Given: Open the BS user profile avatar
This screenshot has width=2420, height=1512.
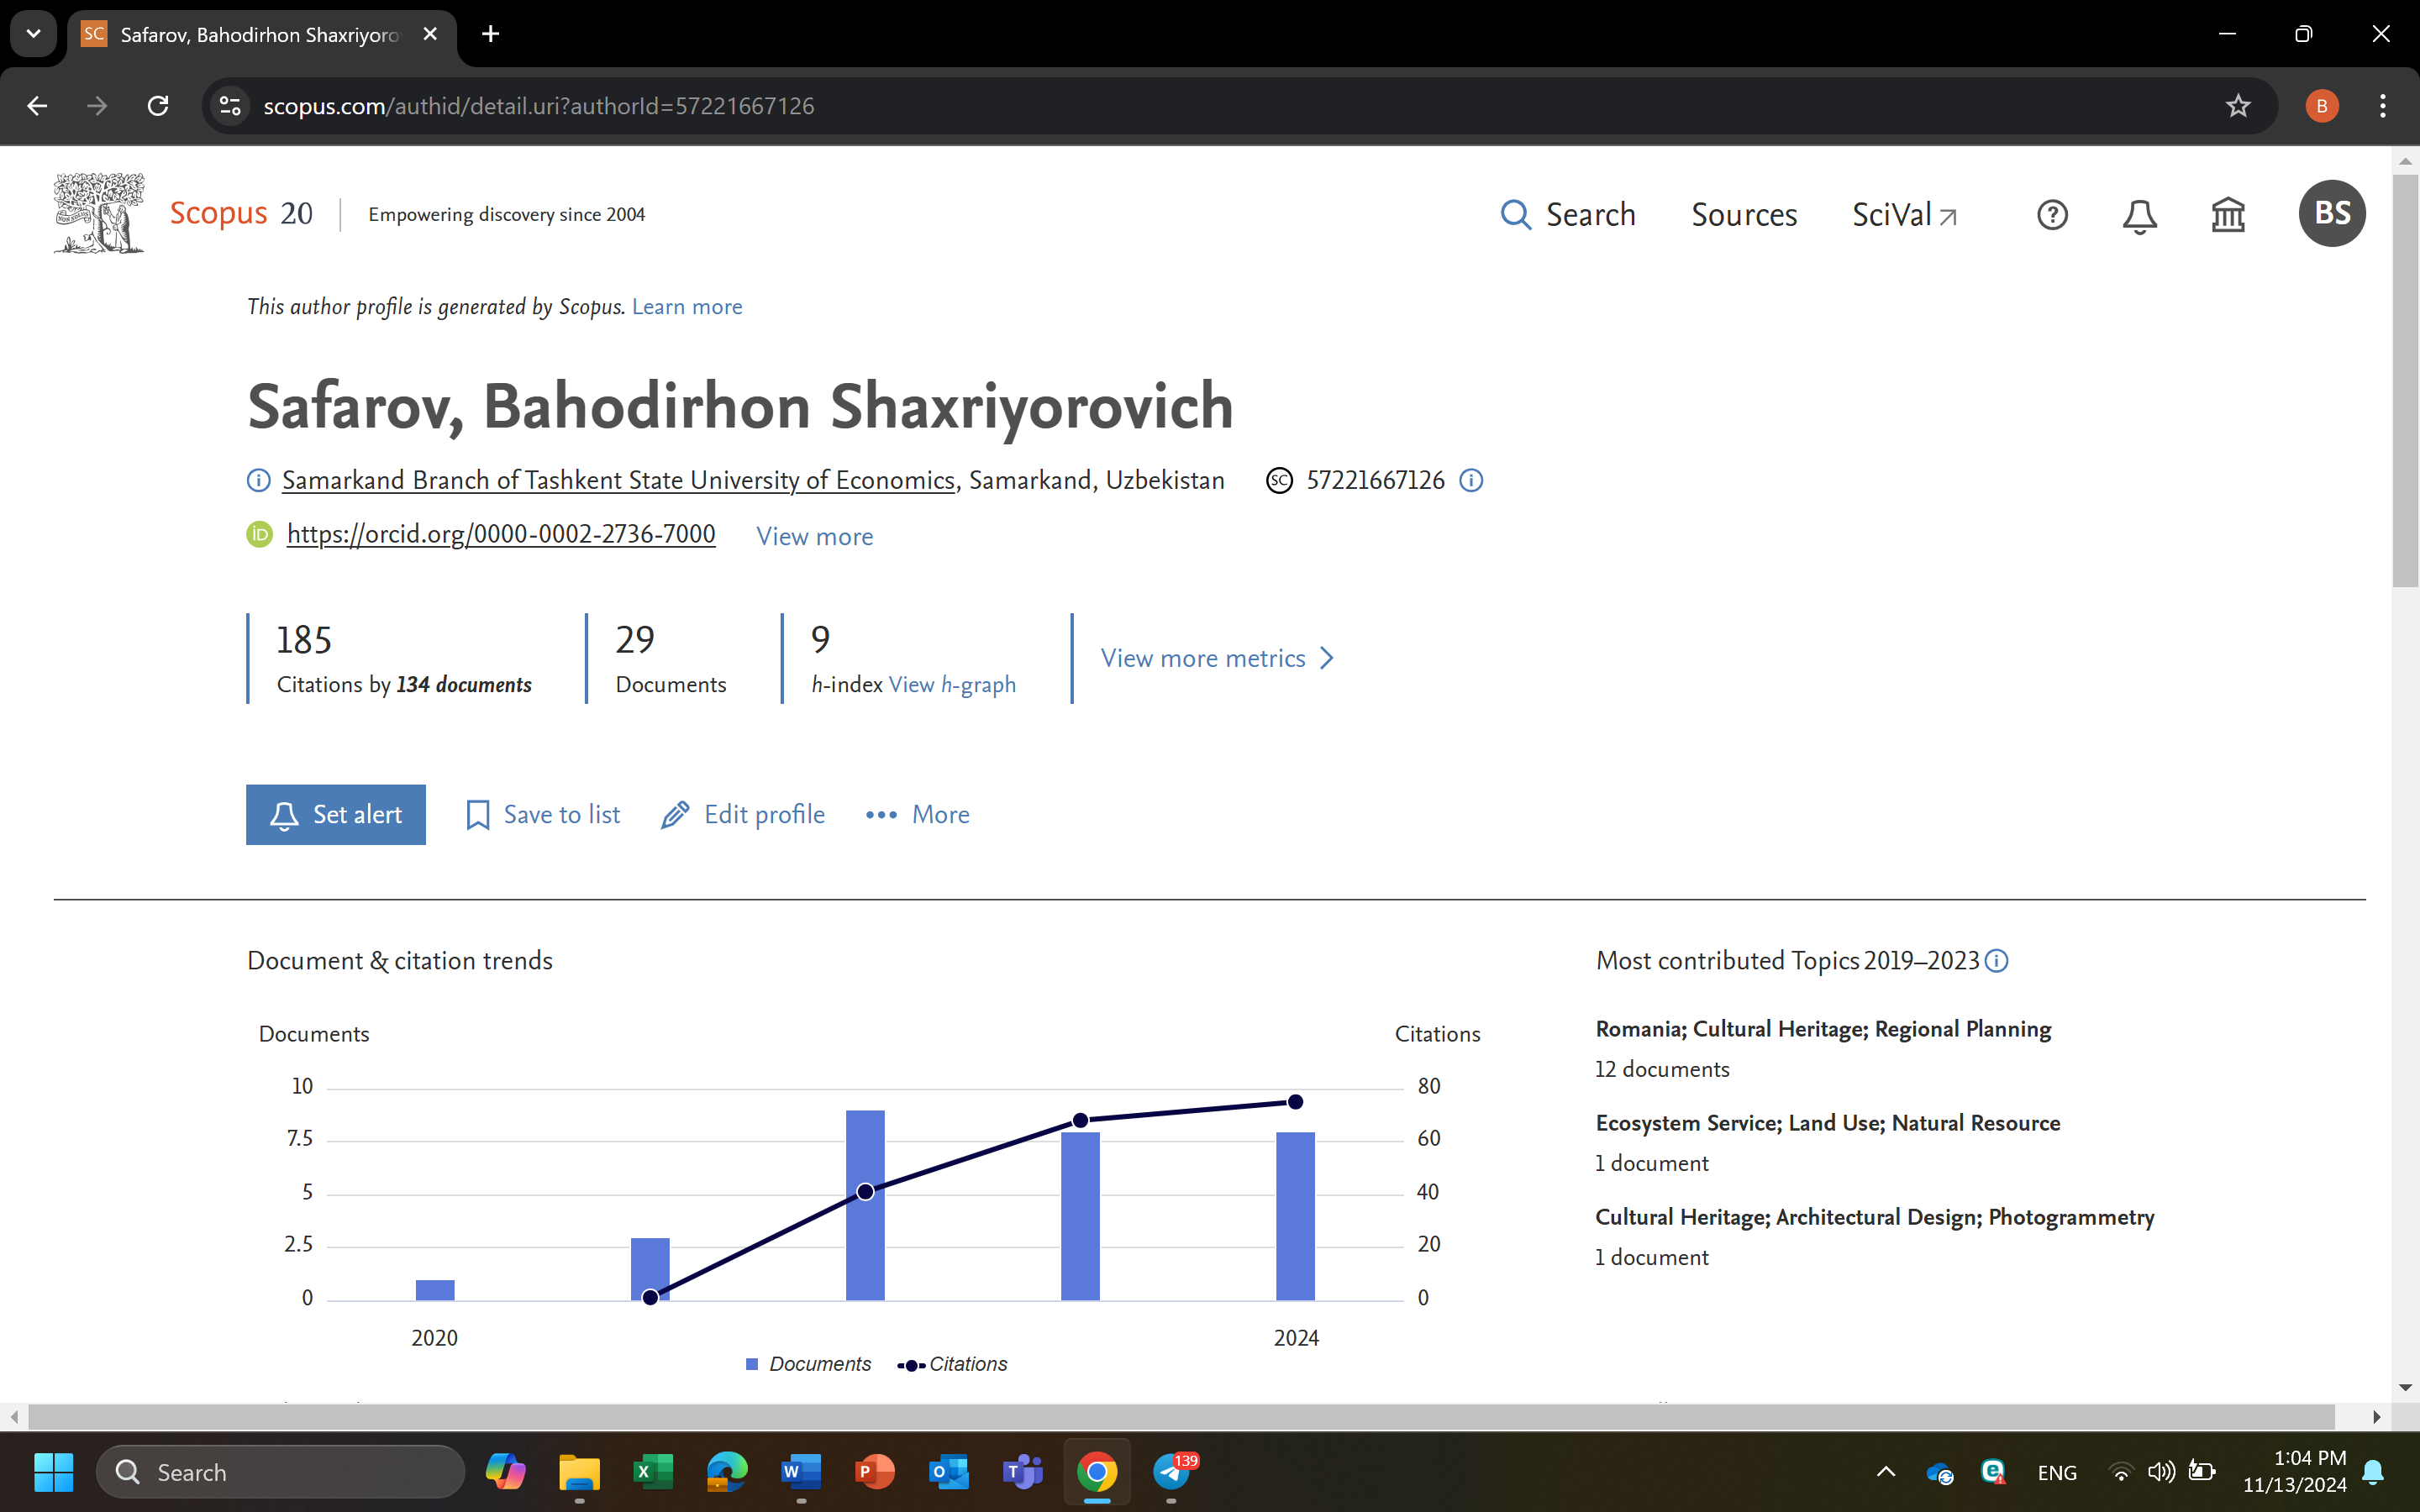Looking at the screenshot, I should (x=2331, y=213).
